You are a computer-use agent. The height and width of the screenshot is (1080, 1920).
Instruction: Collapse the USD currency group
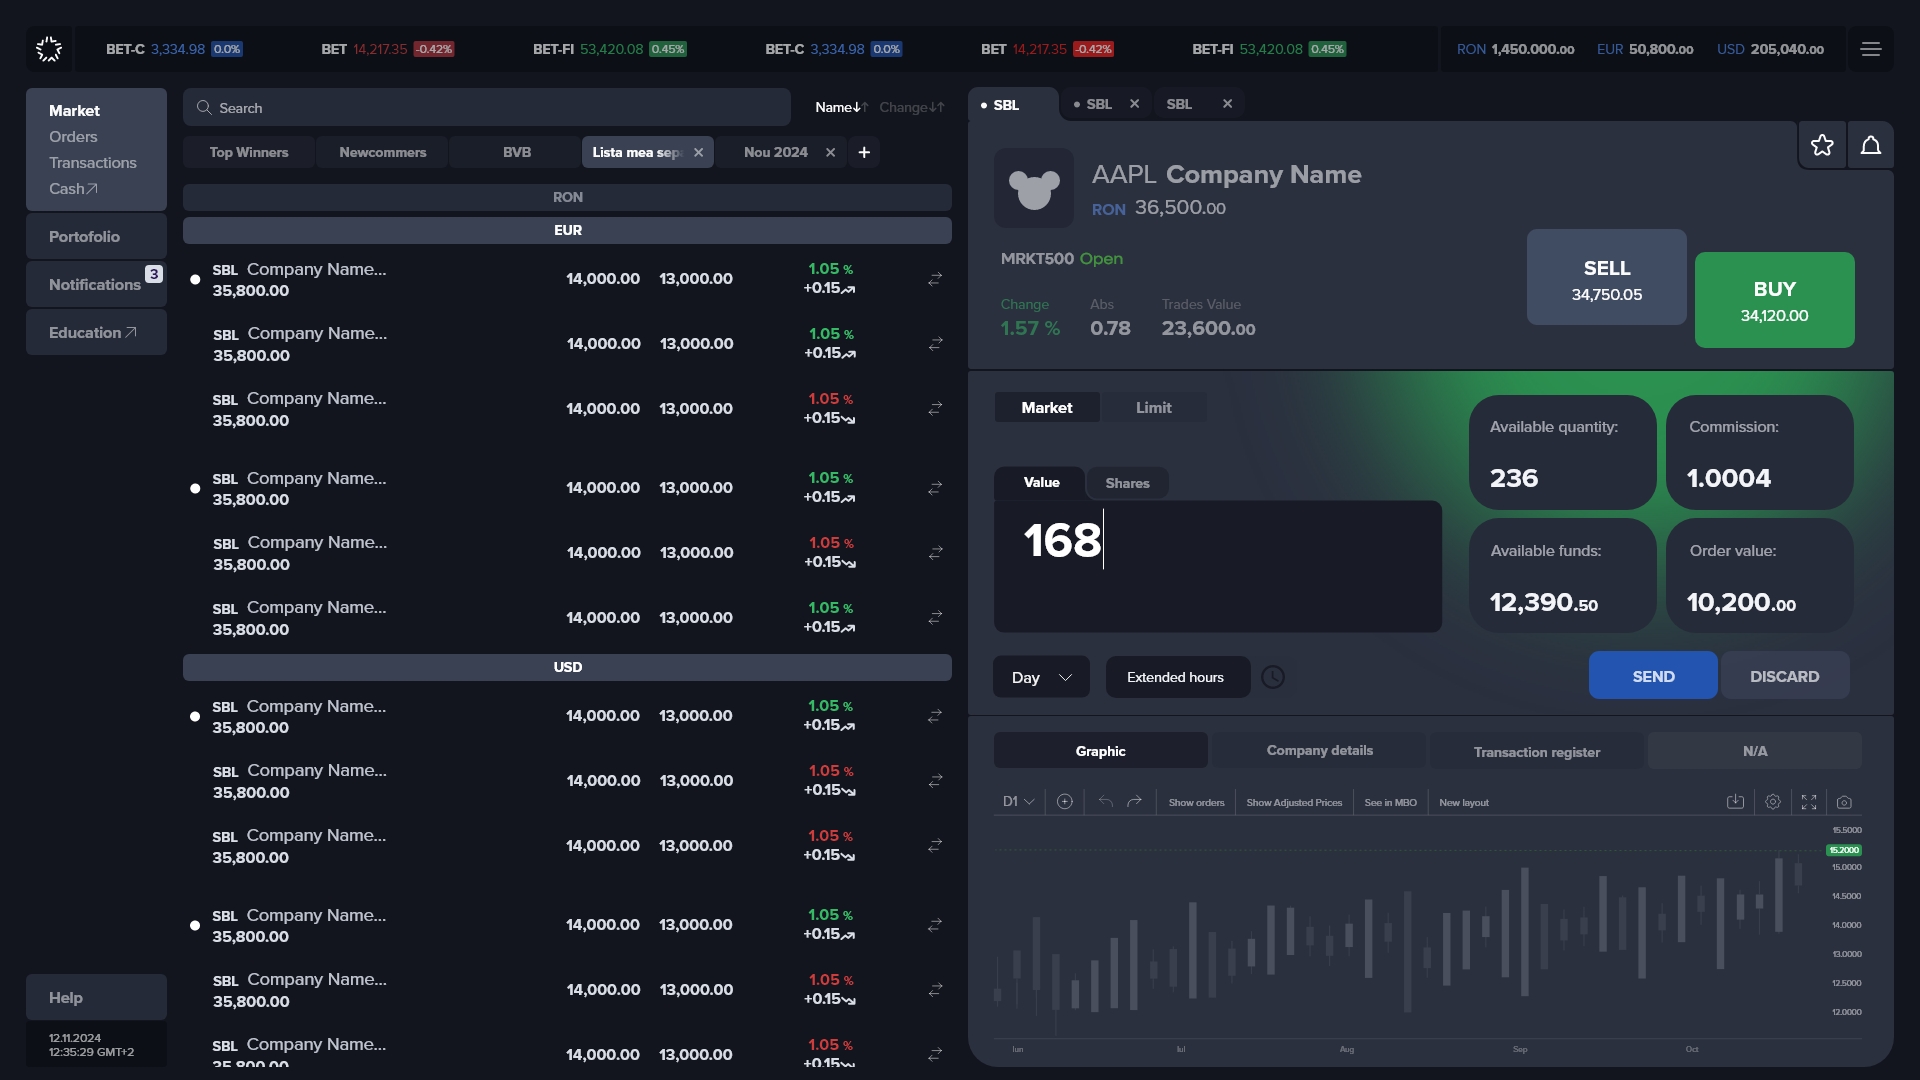tap(567, 667)
